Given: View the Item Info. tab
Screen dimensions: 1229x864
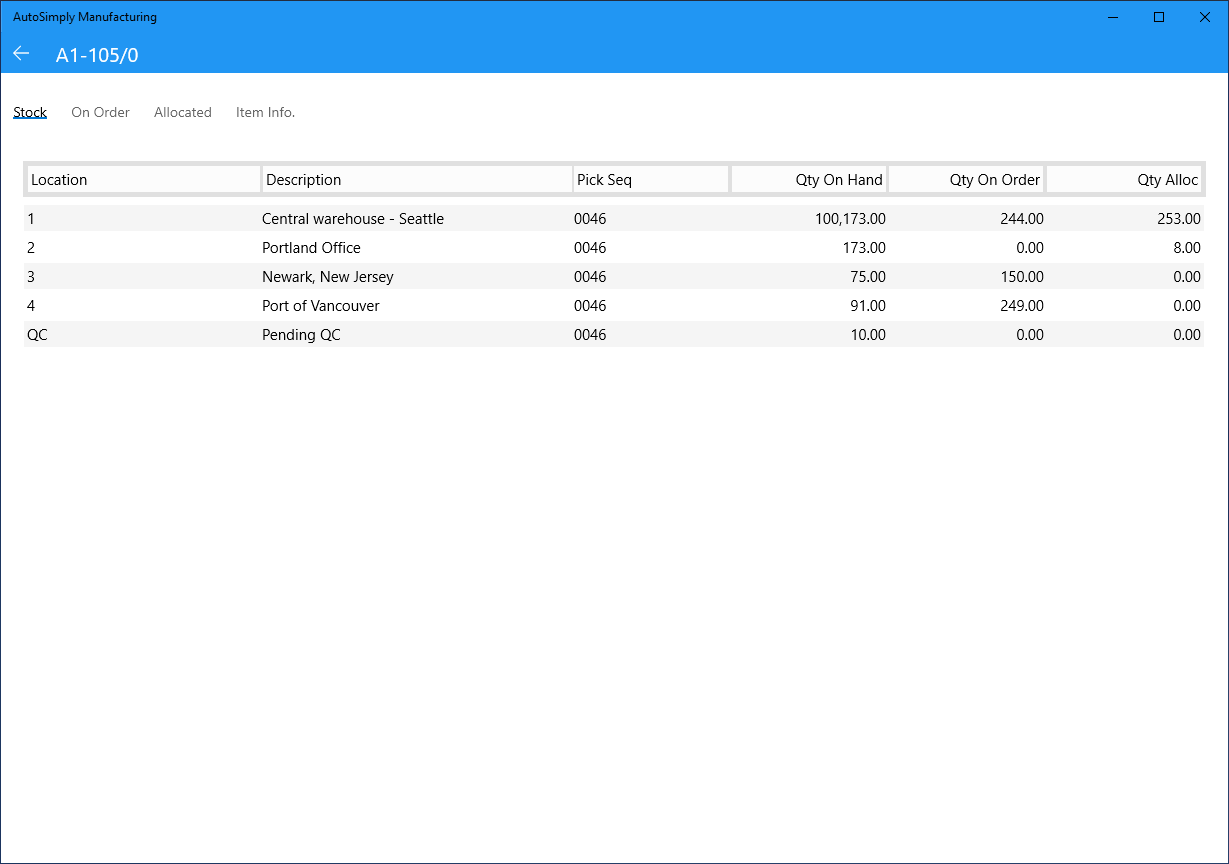Looking at the screenshot, I should point(265,112).
